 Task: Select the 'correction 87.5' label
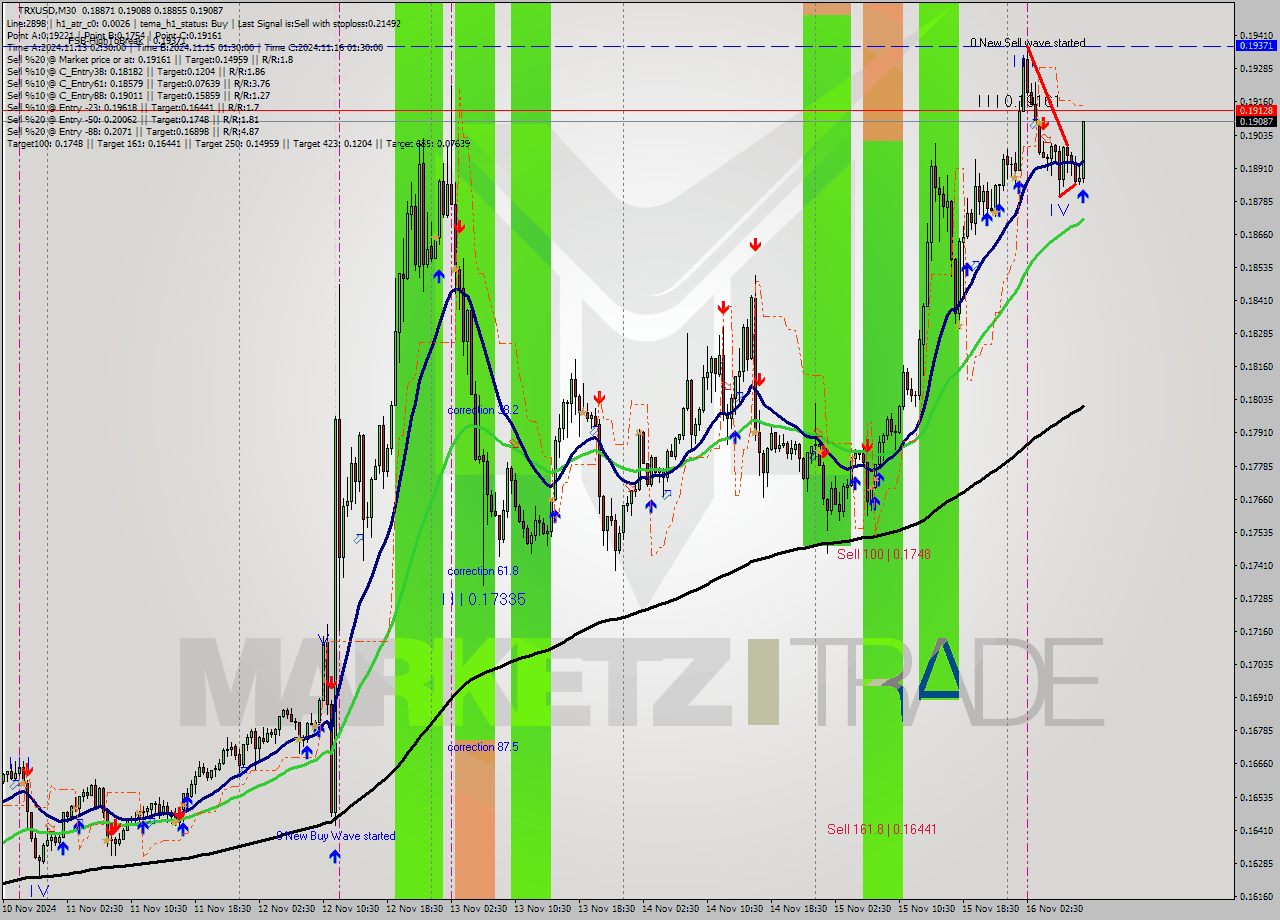482,747
